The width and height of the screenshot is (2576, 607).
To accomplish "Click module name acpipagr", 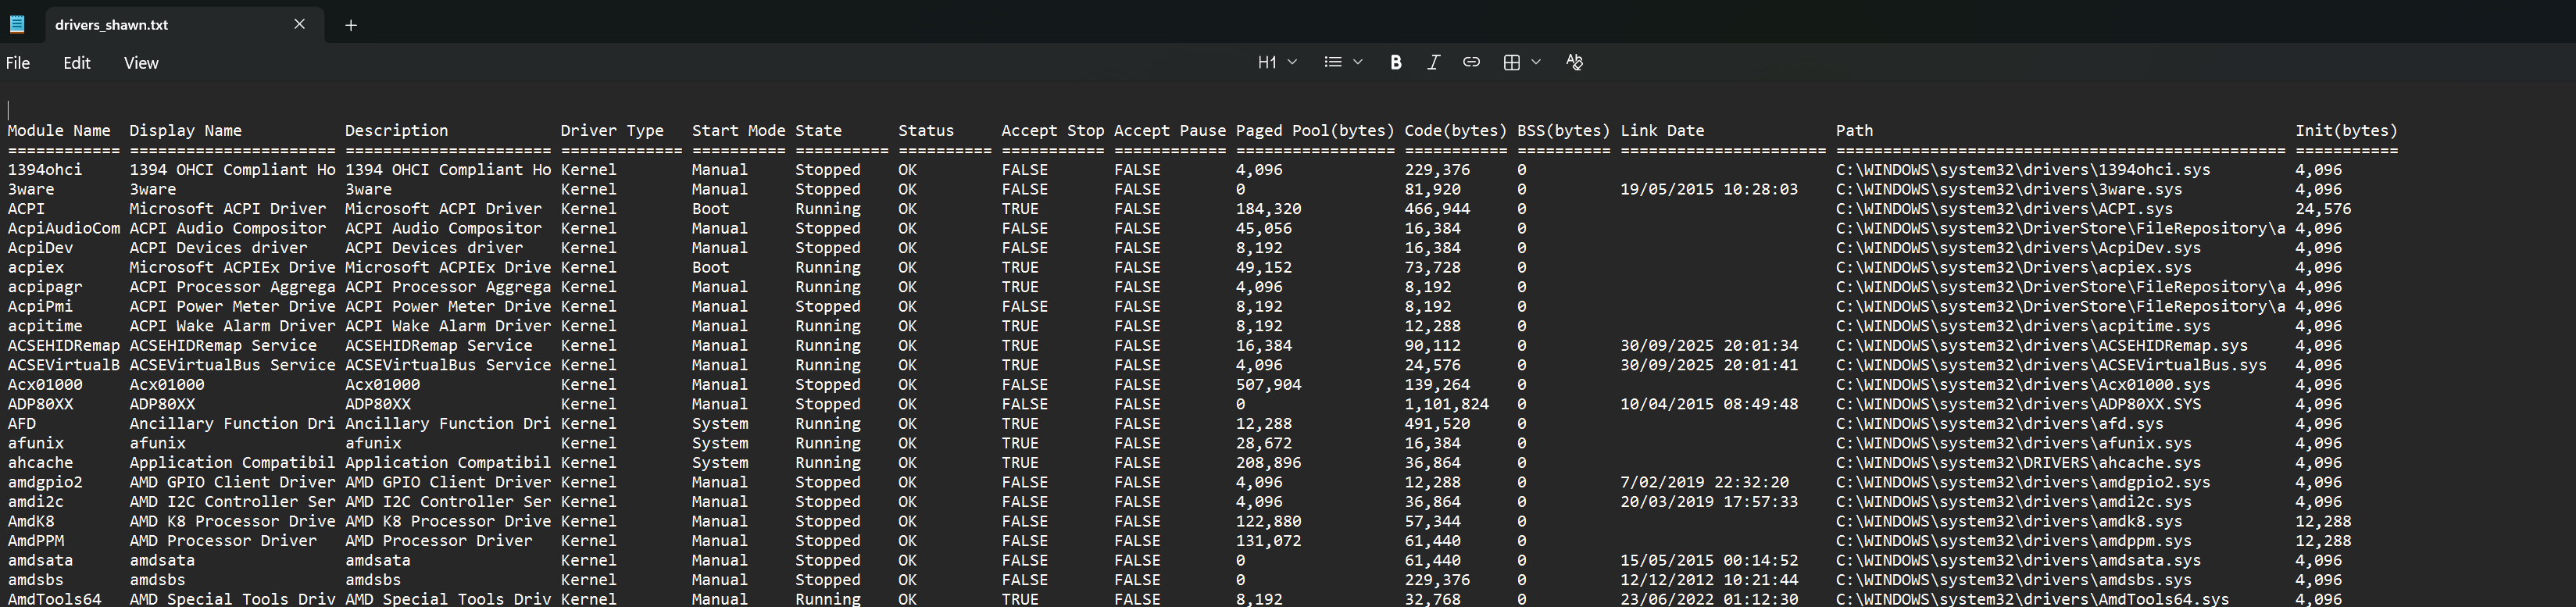I will pos(45,287).
